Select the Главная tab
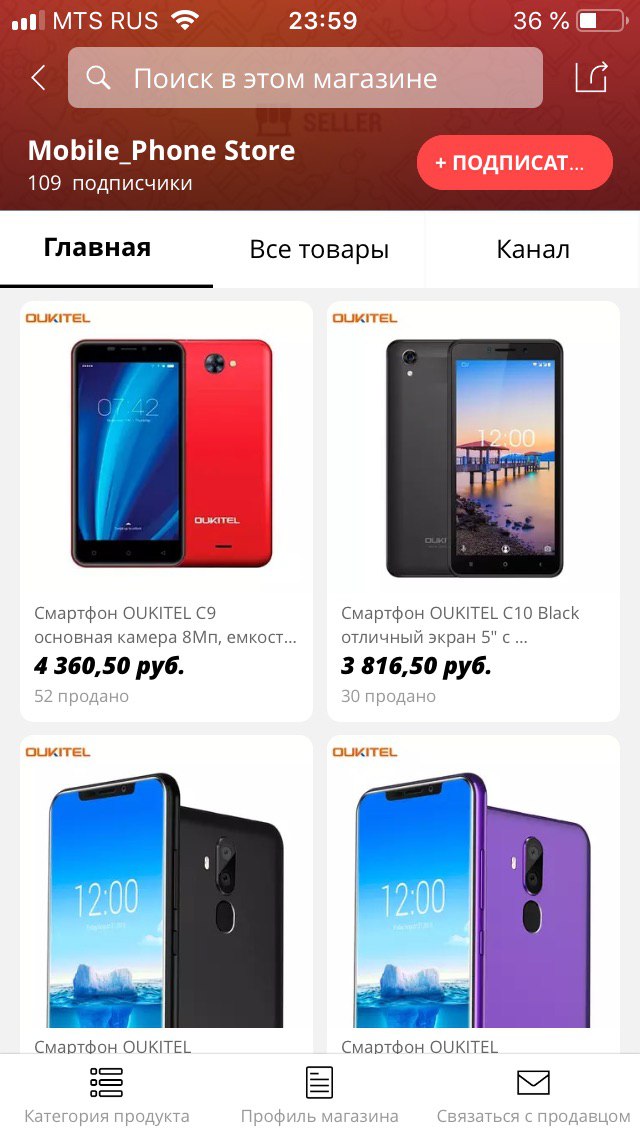Viewport: 640px width, 1136px height. pos(97,248)
